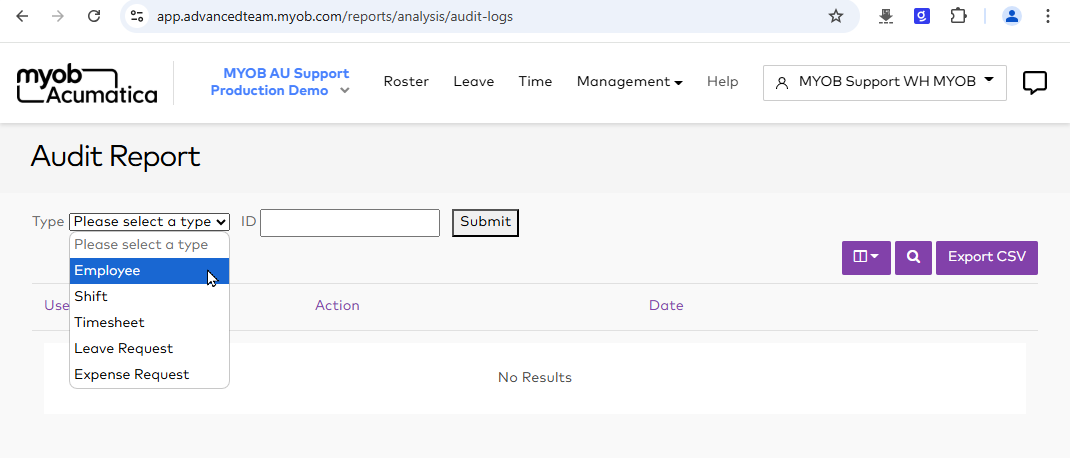
Task: Open the Roster menu item
Action: pyautogui.click(x=406, y=82)
